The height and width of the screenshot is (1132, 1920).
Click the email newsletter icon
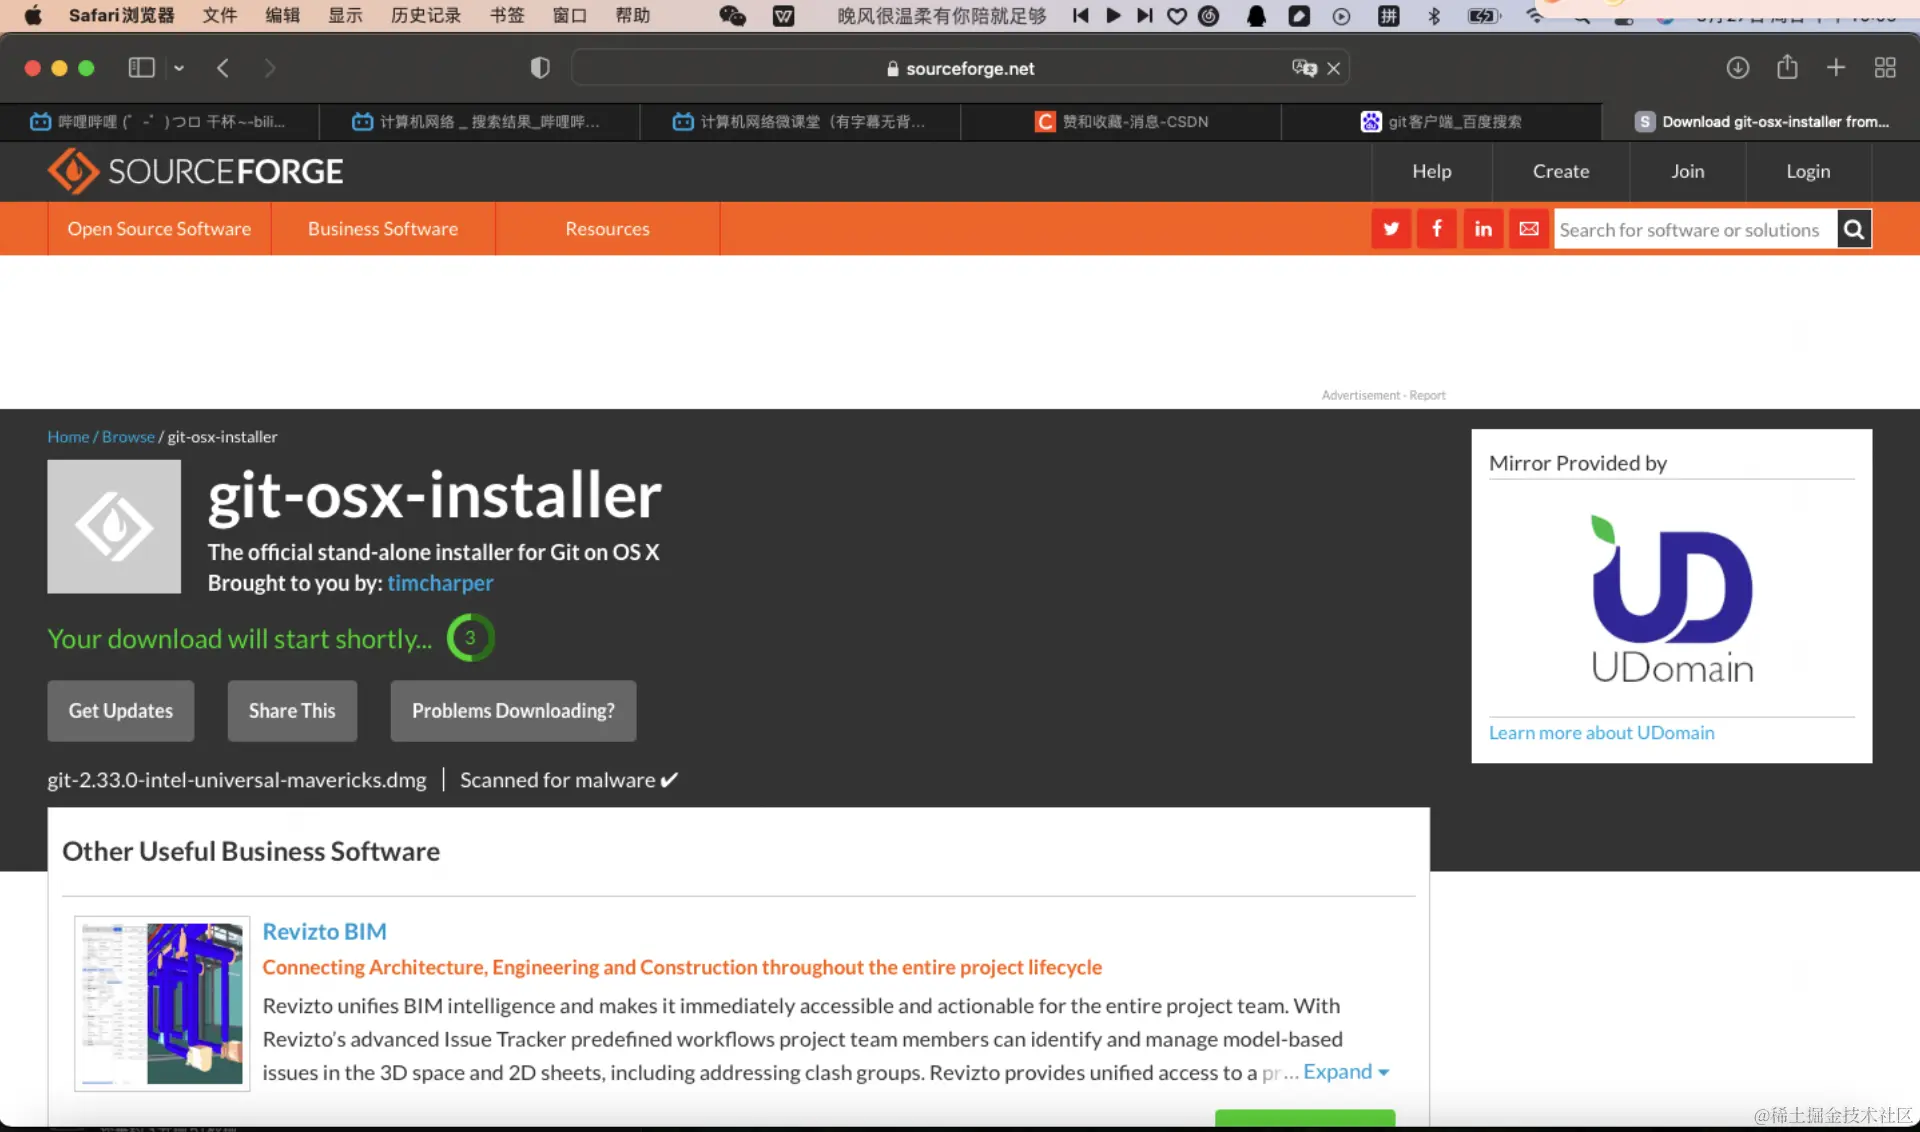1529,229
